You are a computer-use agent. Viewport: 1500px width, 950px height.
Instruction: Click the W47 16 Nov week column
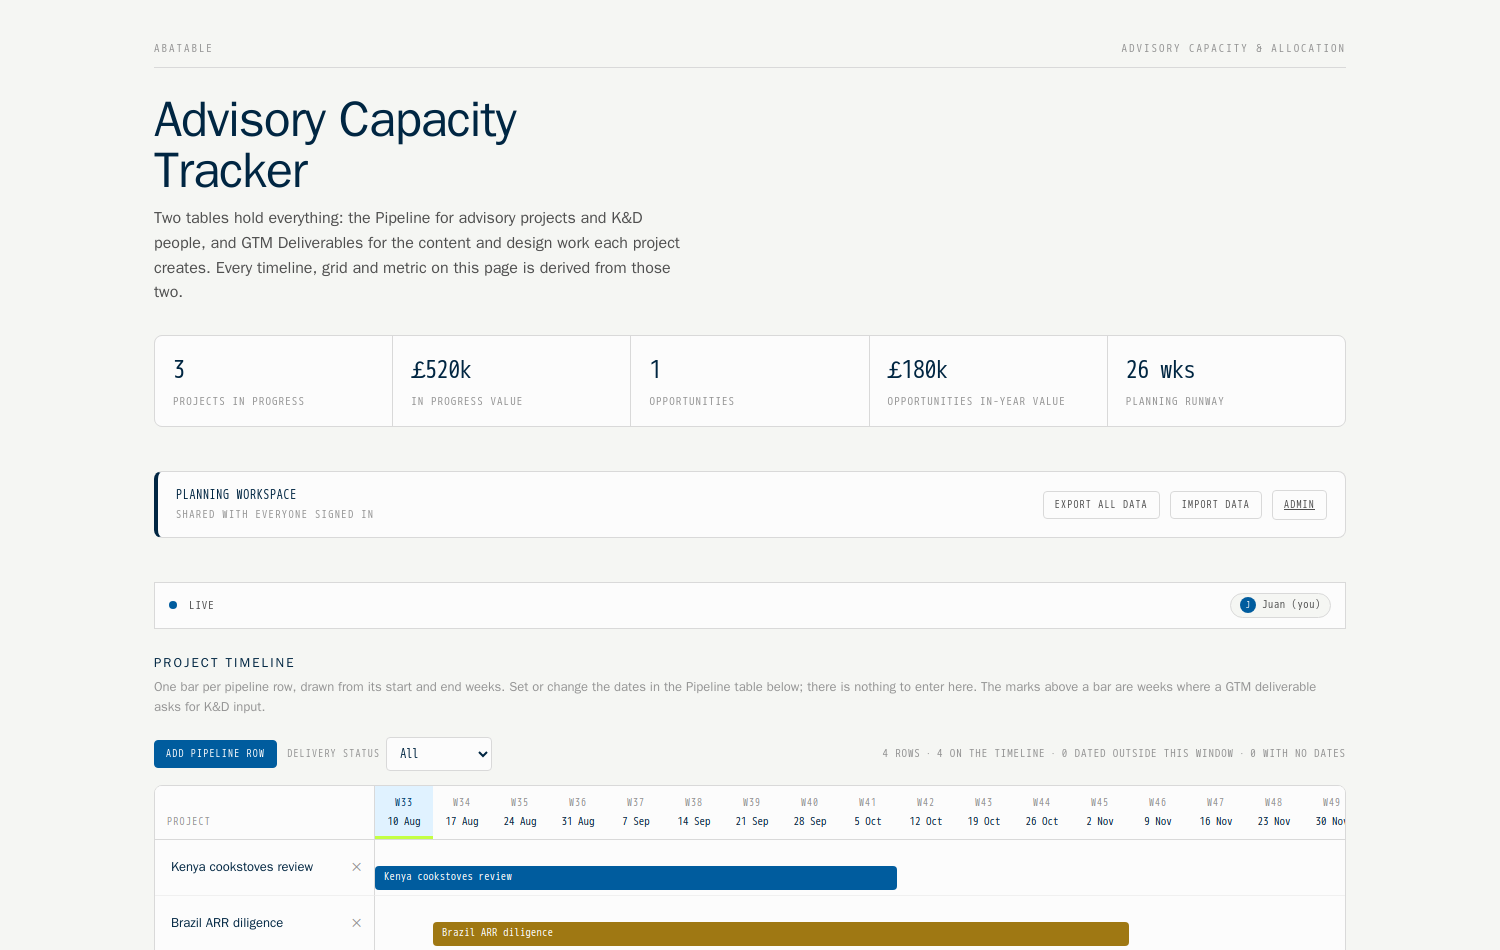pos(1216,812)
